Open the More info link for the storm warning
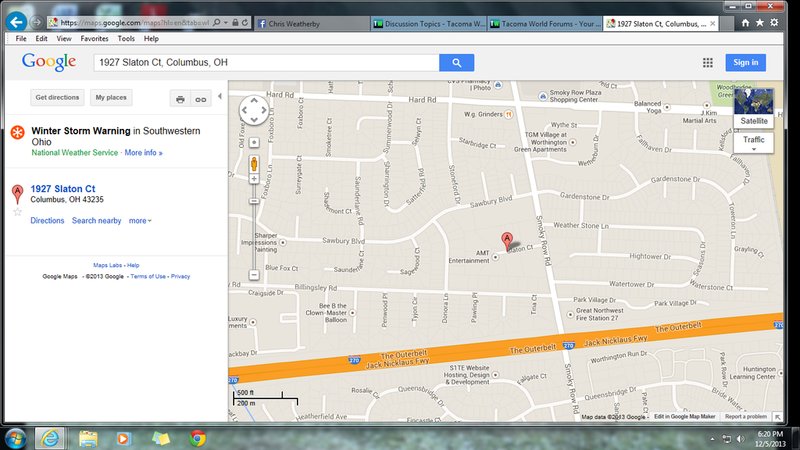Screen dimensions: 800x450 (x=143, y=153)
